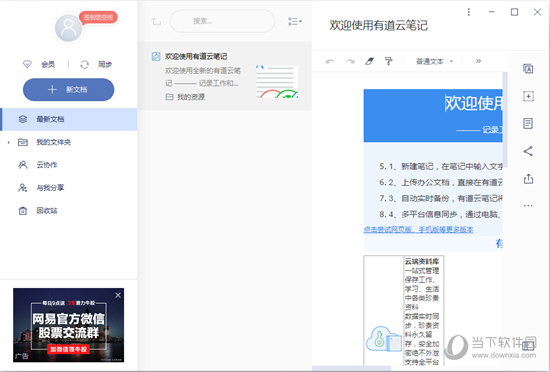Select the 欢迎使用有道云笔记 note in list
Viewport: 550px width, 372px height.
[225, 76]
